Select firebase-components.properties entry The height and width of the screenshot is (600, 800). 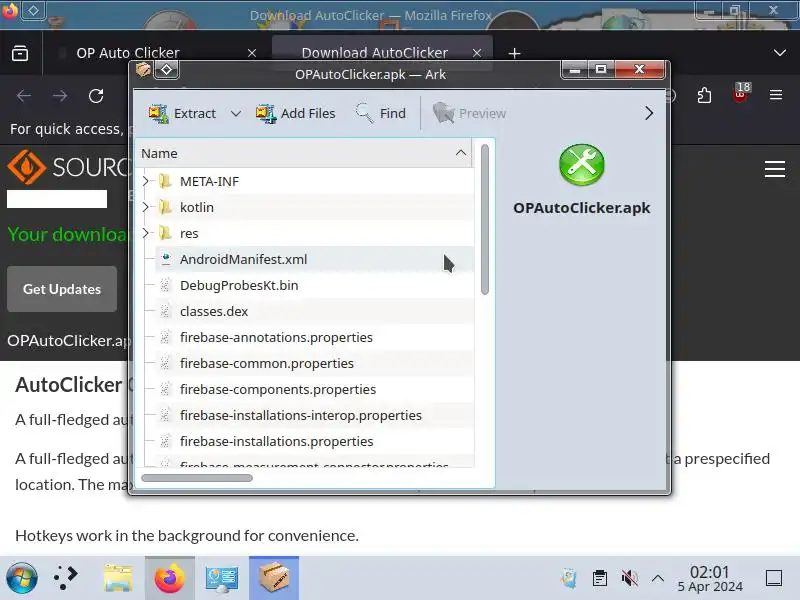coord(278,389)
